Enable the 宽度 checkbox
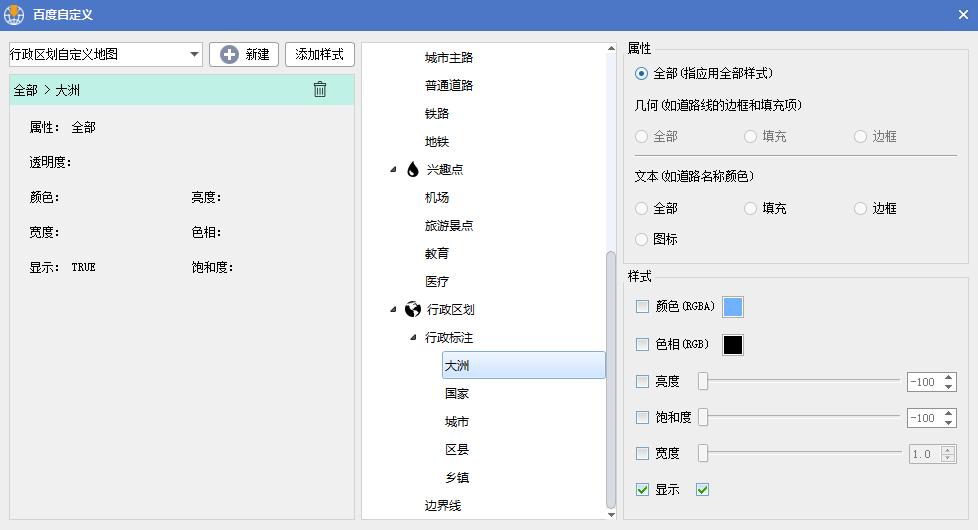 click(642, 453)
